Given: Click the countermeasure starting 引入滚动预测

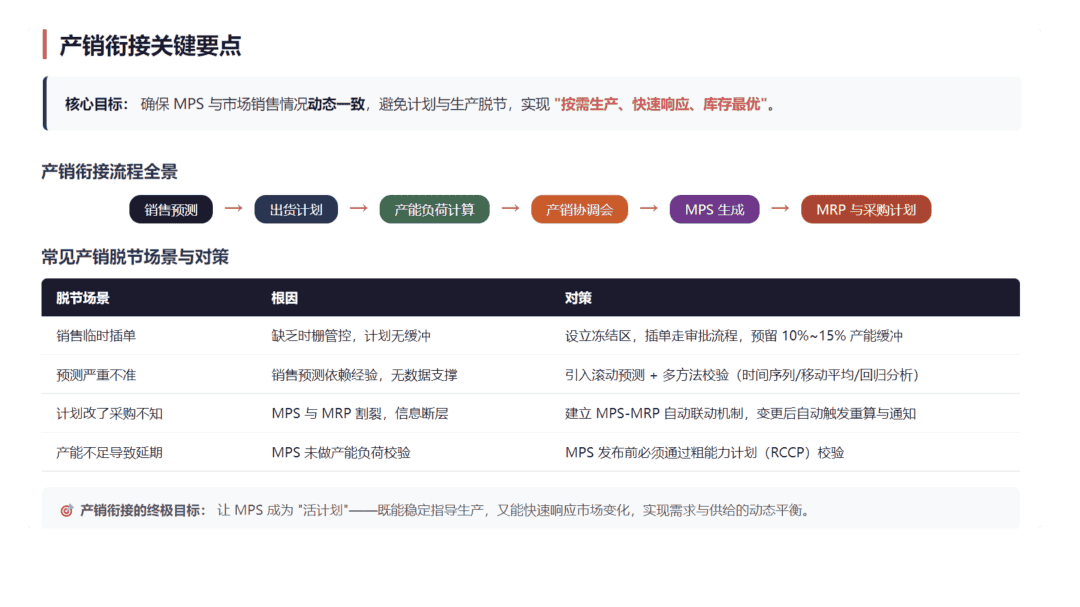Looking at the screenshot, I should tap(742, 375).
